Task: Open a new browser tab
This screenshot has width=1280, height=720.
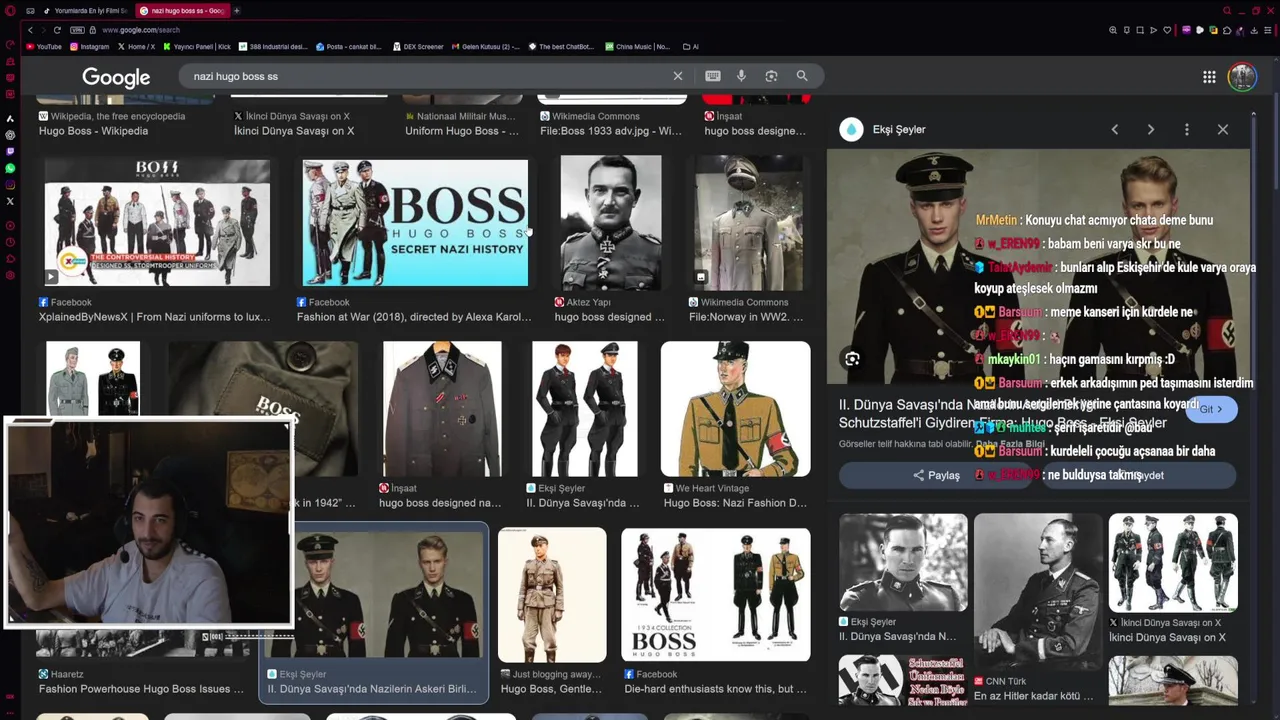Action: [x=237, y=11]
